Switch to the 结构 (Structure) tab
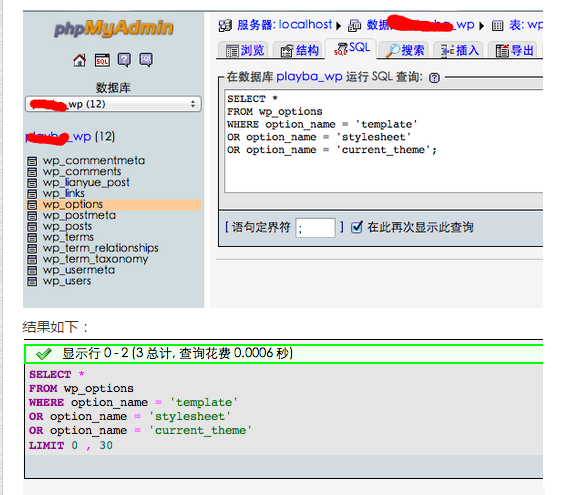The height and width of the screenshot is (495, 565). click(300, 50)
